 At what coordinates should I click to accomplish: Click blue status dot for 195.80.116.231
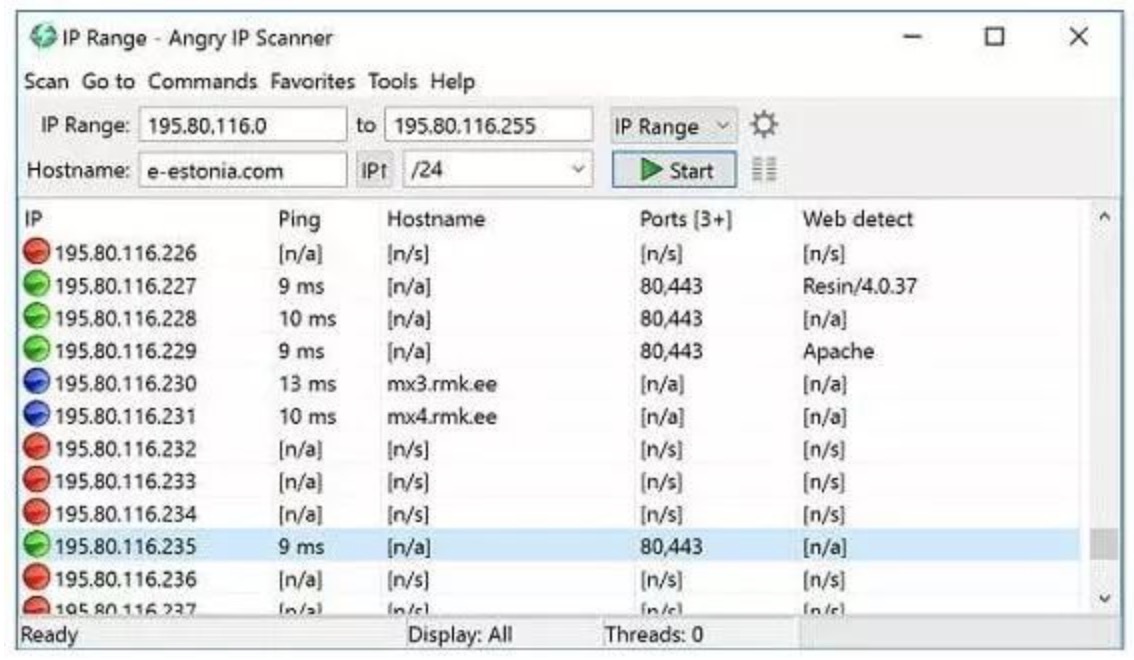point(36,415)
